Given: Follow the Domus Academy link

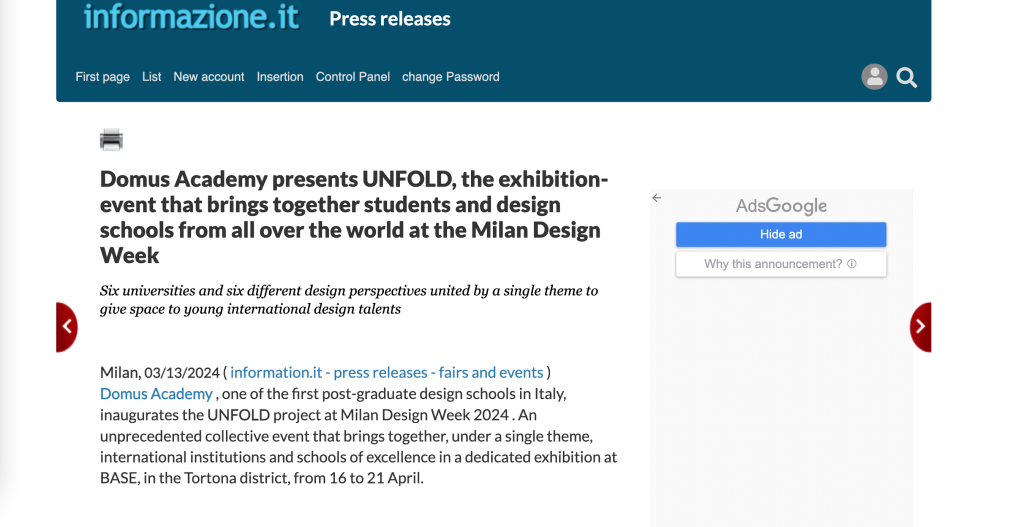Looking at the screenshot, I should pos(156,394).
